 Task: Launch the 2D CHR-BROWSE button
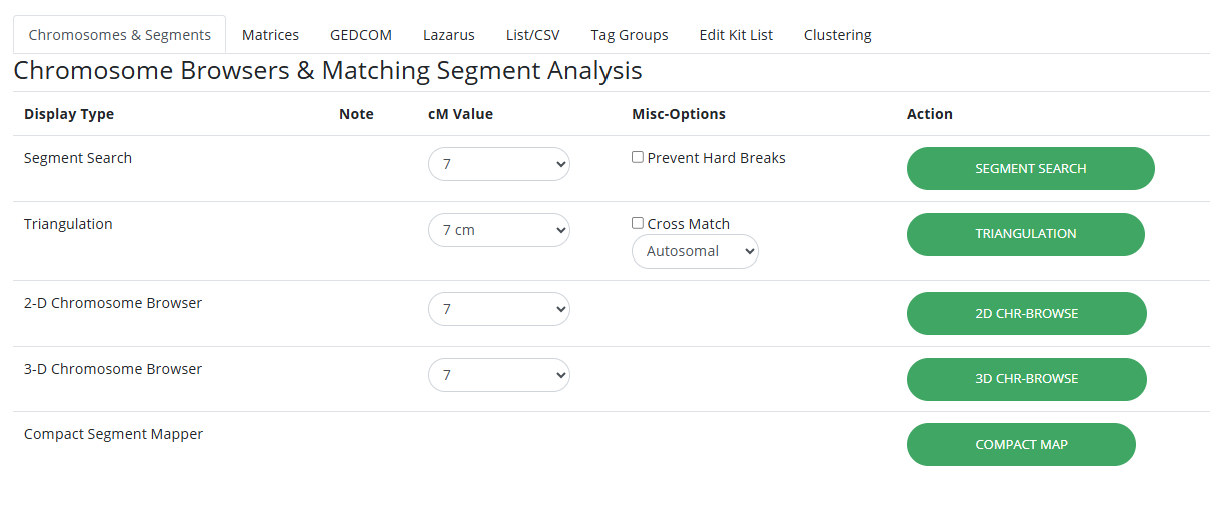(x=1027, y=313)
